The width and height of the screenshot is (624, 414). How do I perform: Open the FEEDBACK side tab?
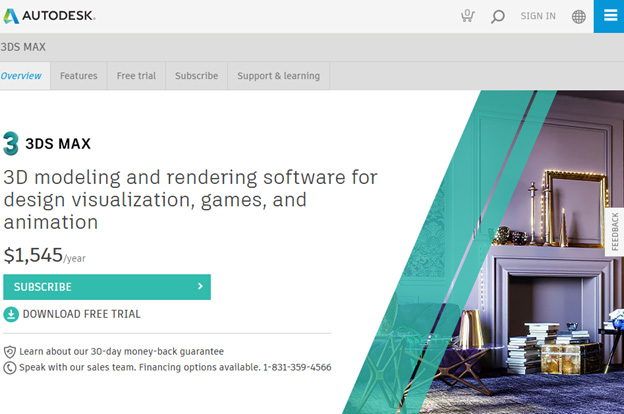[x=614, y=232]
